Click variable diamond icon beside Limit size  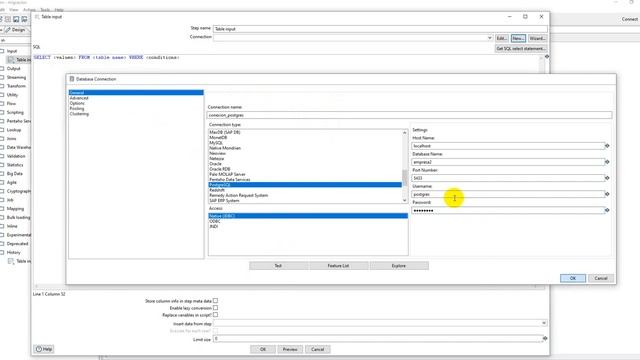[x=545, y=338]
